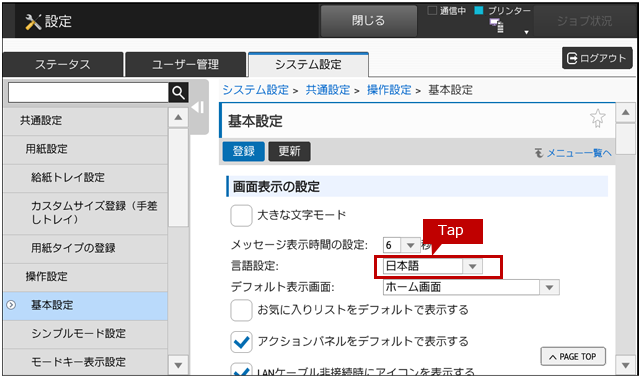This screenshot has width=640, height=376.
Task: Expand the printer status dropdown arrow
Action: pos(527,32)
